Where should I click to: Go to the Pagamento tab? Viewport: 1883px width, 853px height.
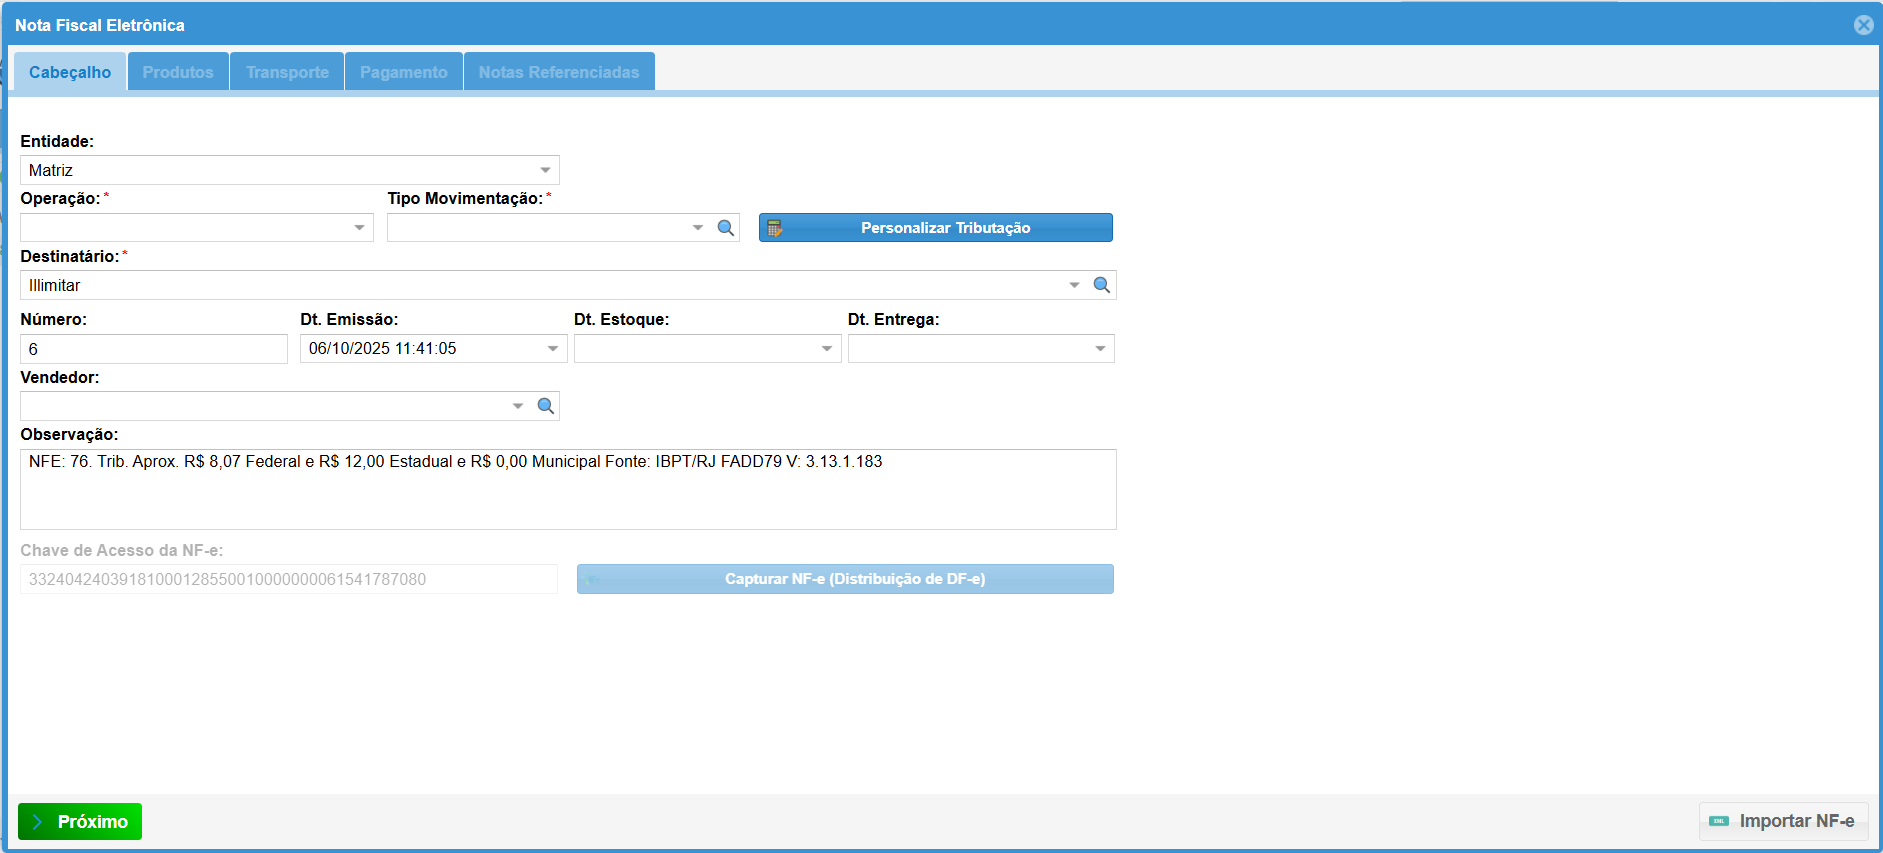403,72
